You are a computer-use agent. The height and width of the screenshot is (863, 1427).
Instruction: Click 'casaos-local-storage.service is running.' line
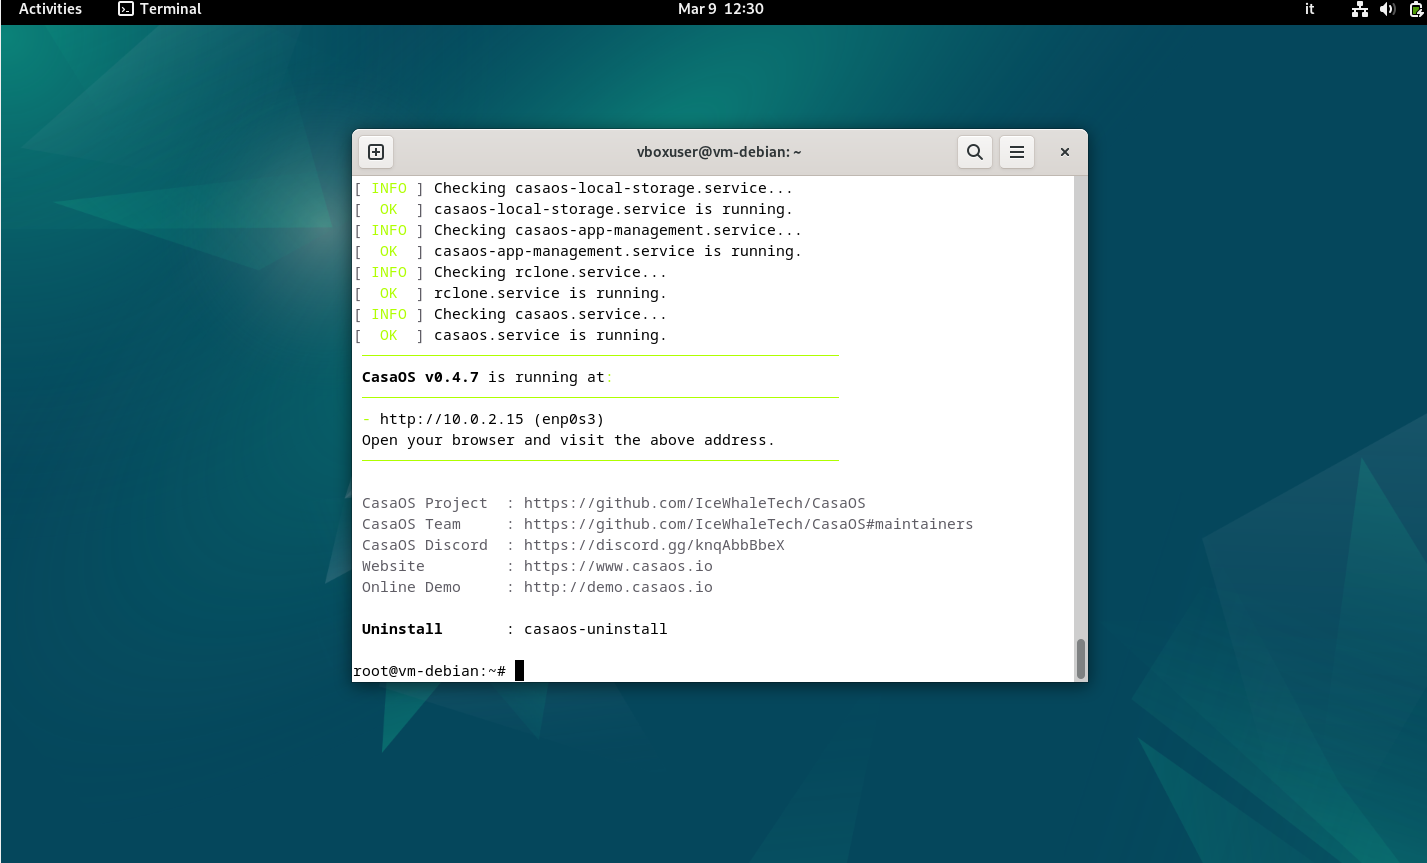click(x=614, y=209)
